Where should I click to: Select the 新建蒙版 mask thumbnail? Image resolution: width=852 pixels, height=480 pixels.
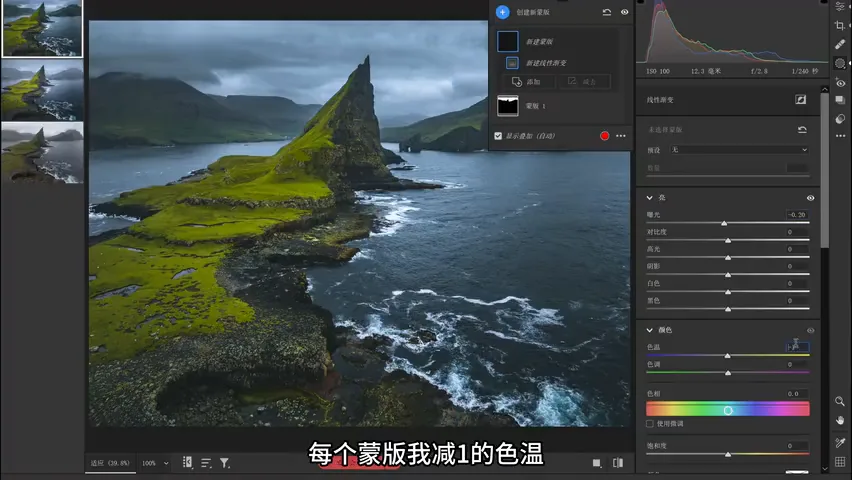click(x=508, y=41)
